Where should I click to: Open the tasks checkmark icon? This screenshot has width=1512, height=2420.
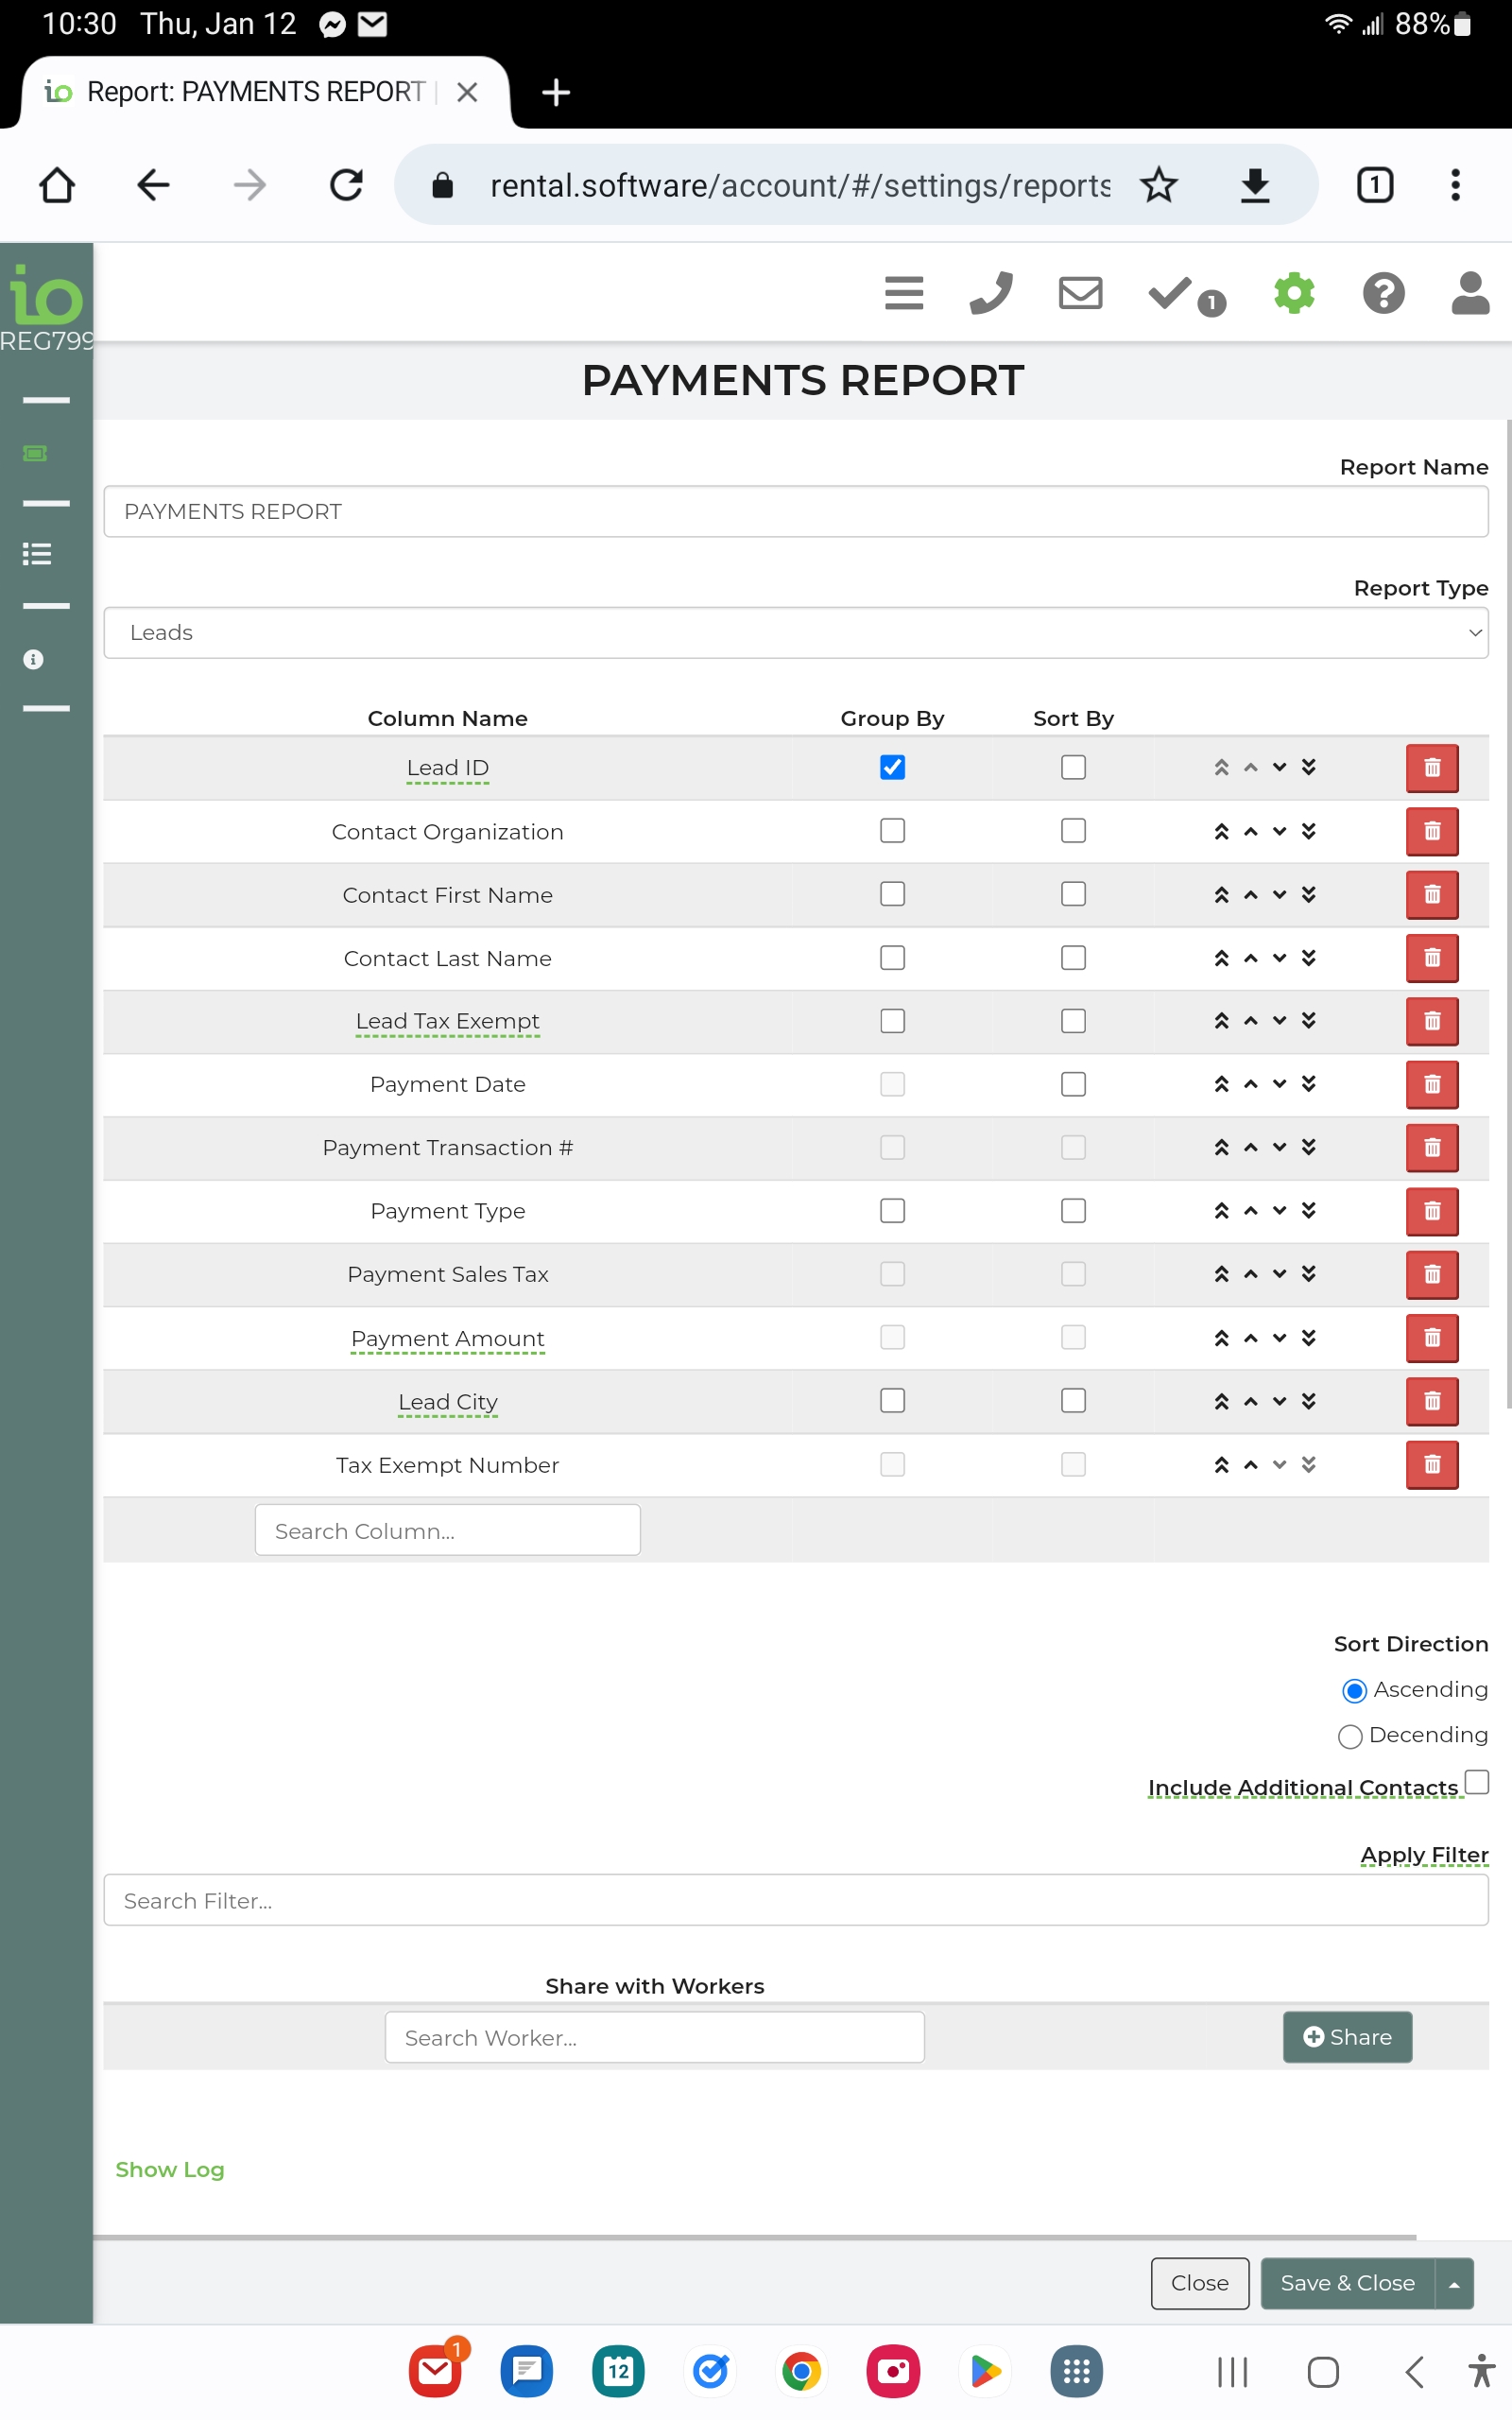tap(1172, 293)
